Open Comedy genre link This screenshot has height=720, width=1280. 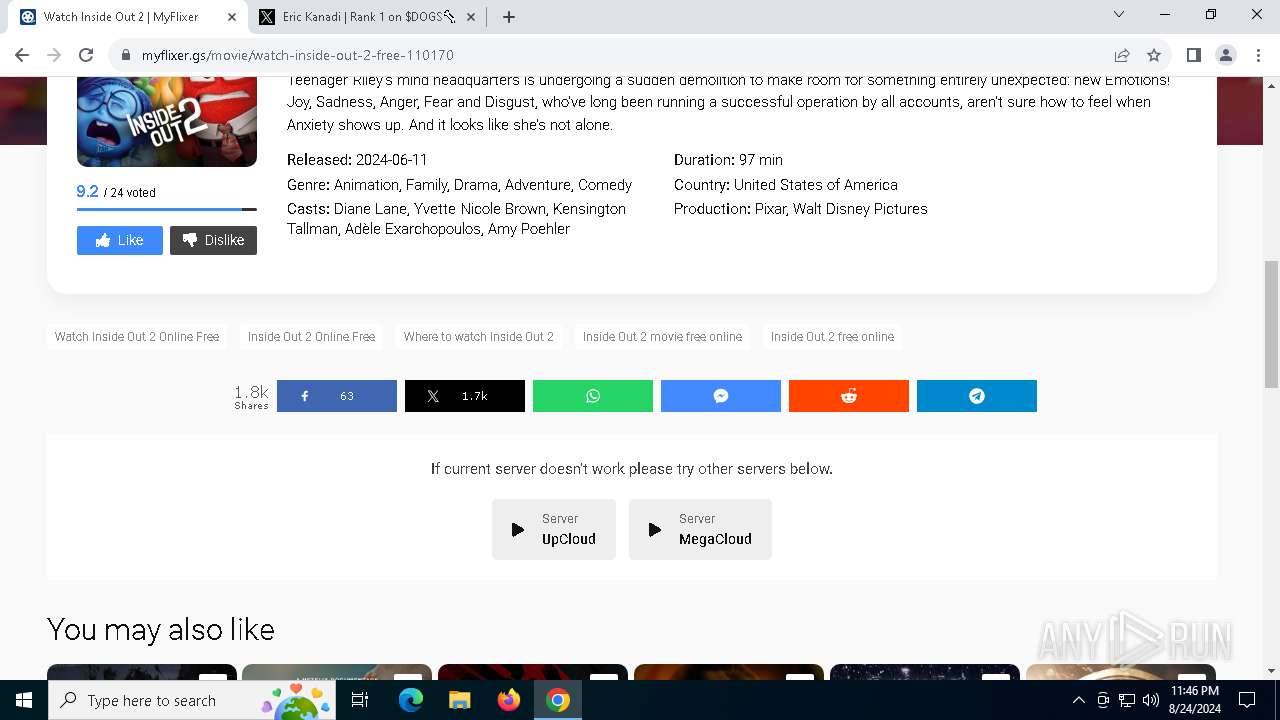click(605, 185)
